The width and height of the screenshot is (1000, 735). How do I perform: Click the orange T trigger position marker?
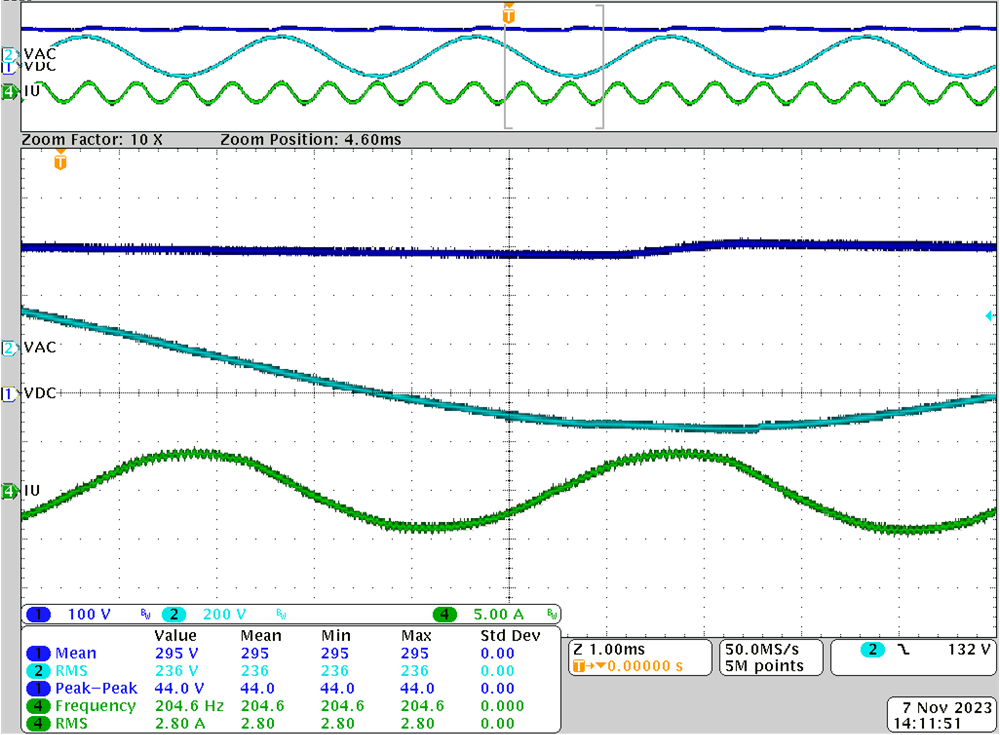507,16
